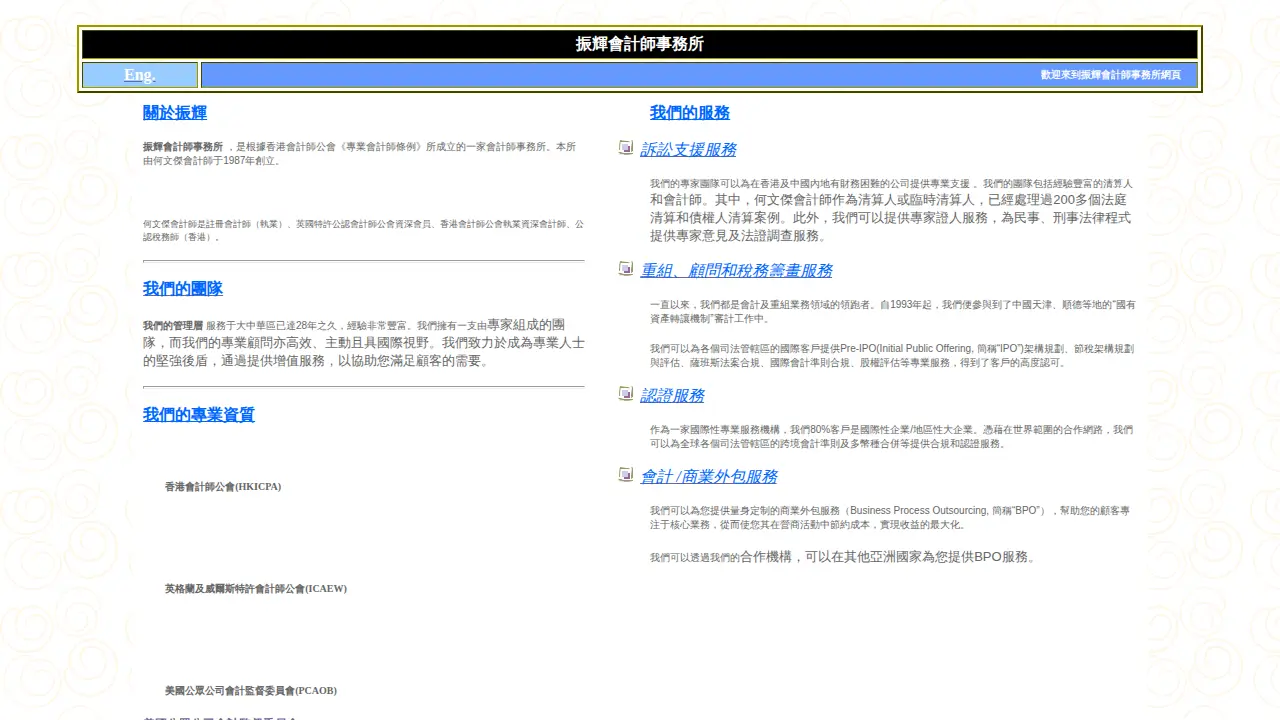This screenshot has width=1280, height=720.
Task: Switch to English with the Eng. button
Action: (140, 75)
